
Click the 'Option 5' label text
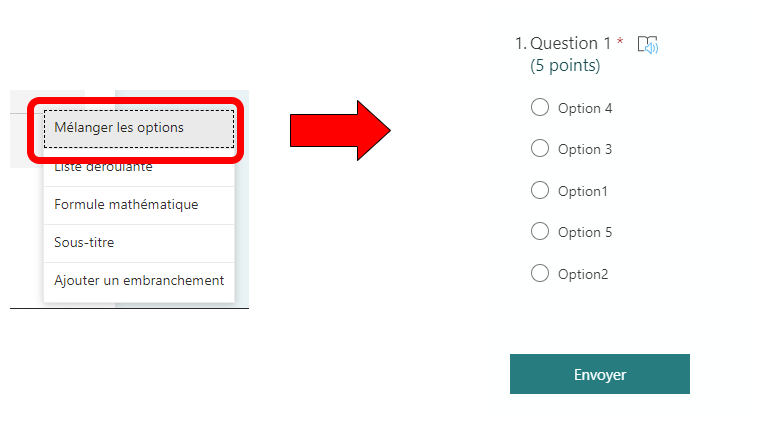tap(585, 232)
